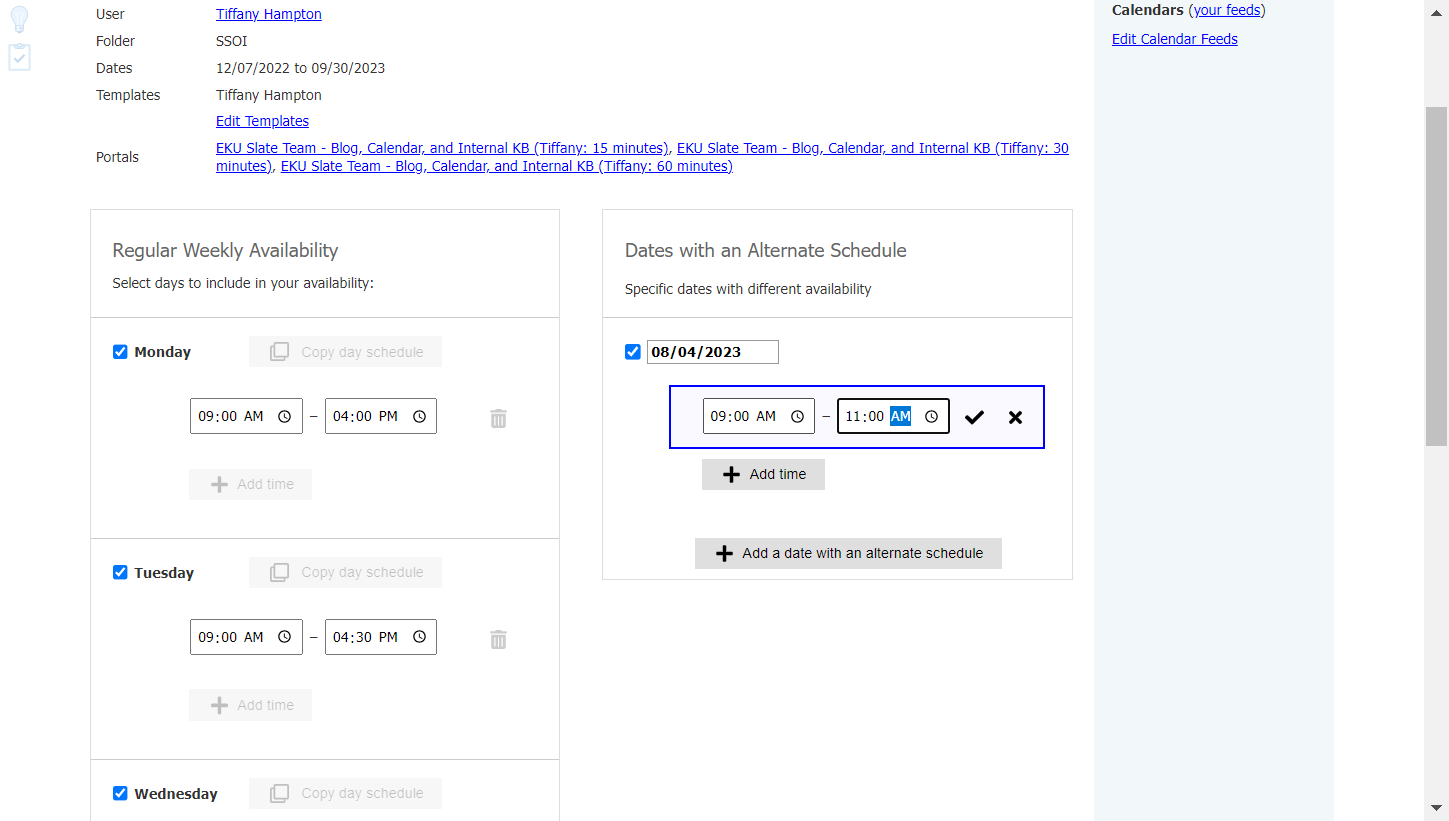Click Wednesday Copy day schedule button
The height and width of the screenshot is (821, 1449).
pos(345,793)
